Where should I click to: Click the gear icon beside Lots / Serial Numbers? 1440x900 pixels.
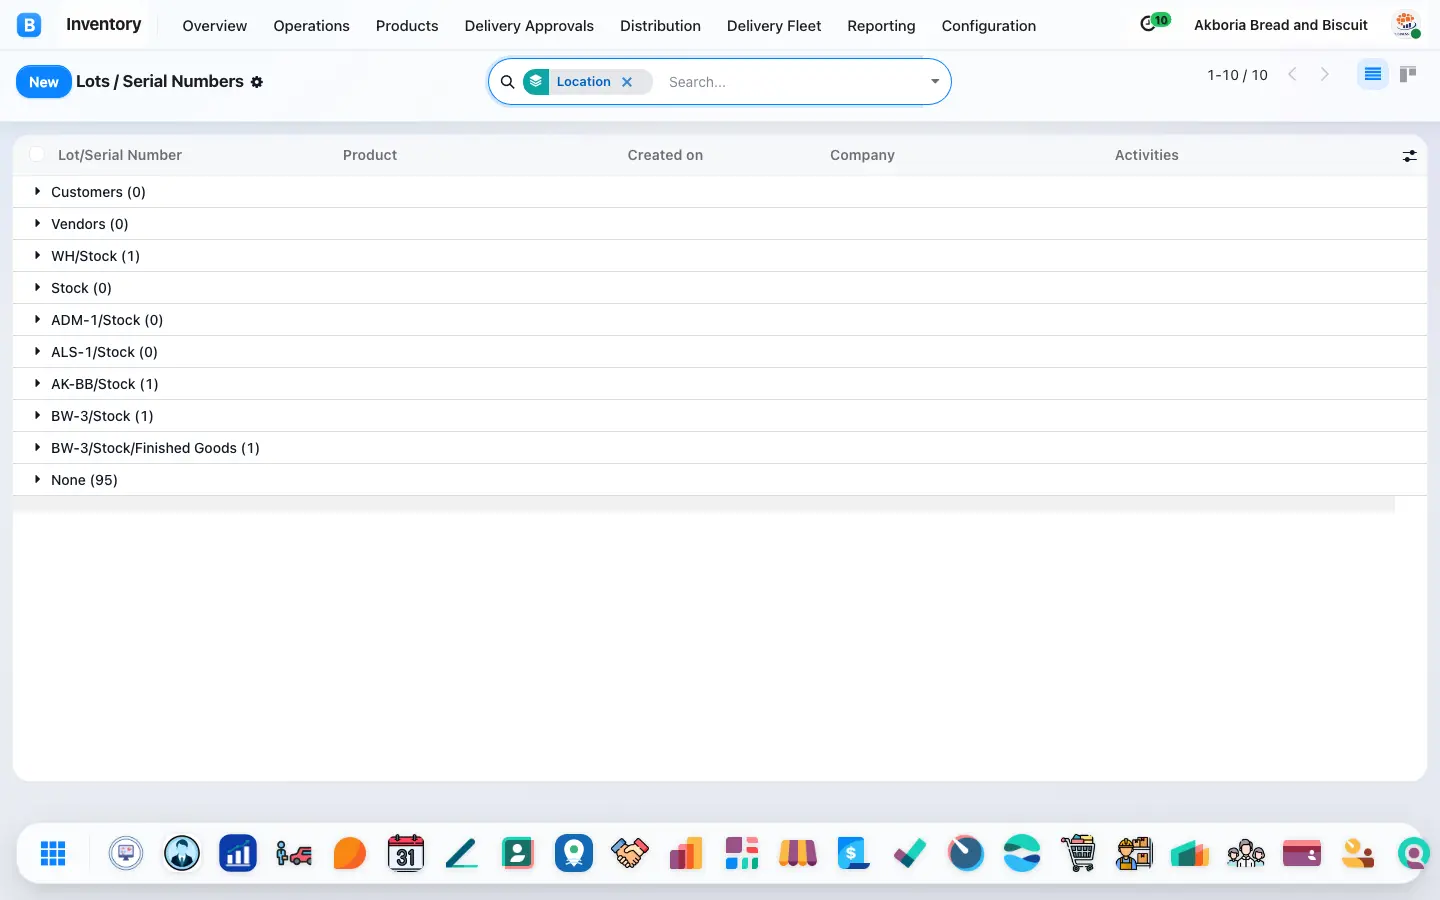(257, 82)
